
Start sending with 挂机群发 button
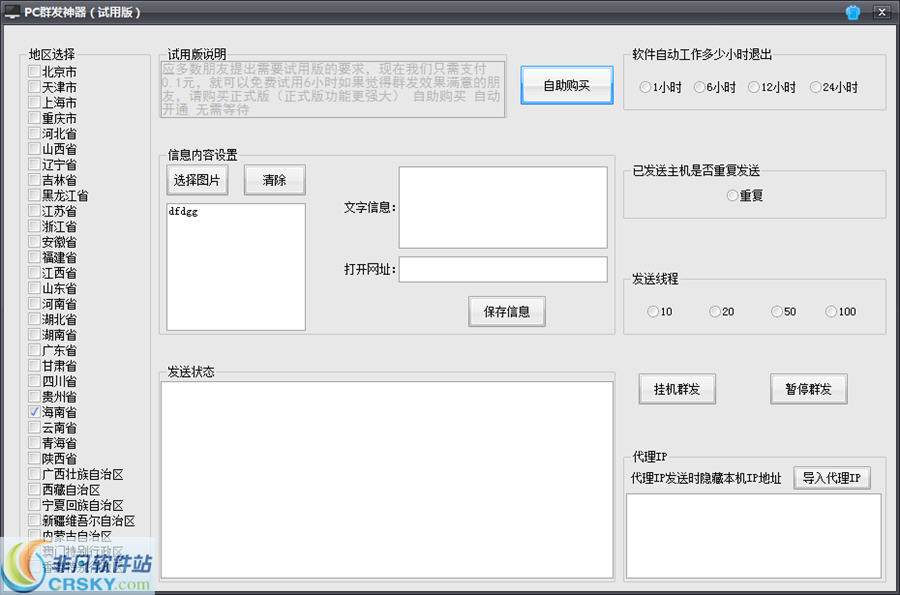[676, 390]
